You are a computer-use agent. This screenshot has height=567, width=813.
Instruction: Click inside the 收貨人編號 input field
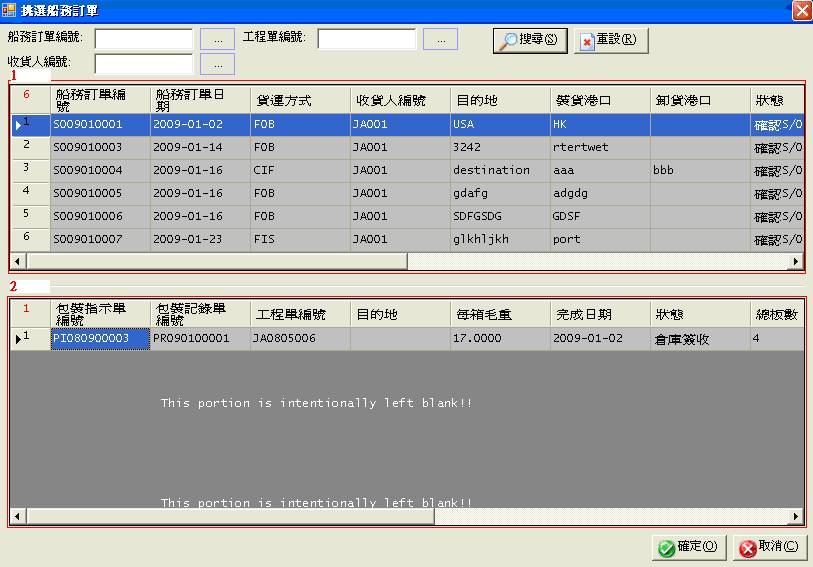(x=143, y=64)
